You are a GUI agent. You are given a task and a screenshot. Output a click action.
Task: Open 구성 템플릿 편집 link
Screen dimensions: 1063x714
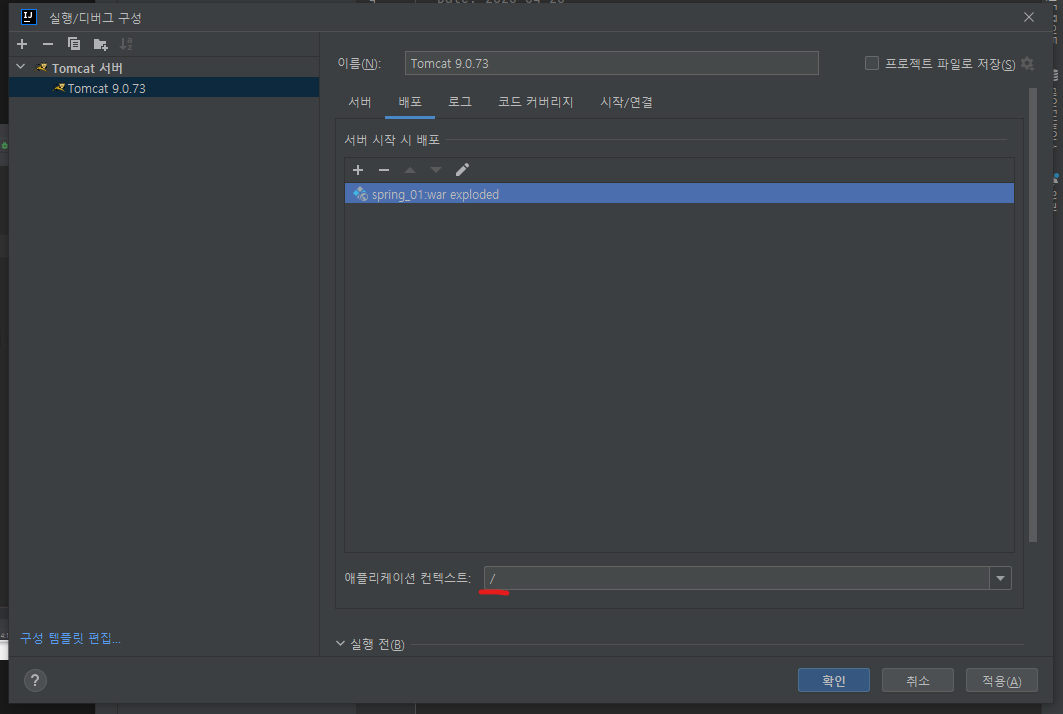click(x=71, y=638)
